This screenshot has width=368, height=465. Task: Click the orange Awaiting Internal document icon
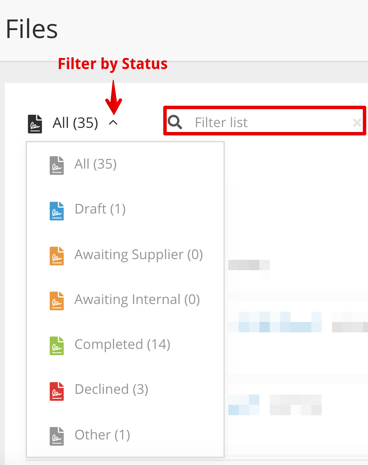point(57,301)
